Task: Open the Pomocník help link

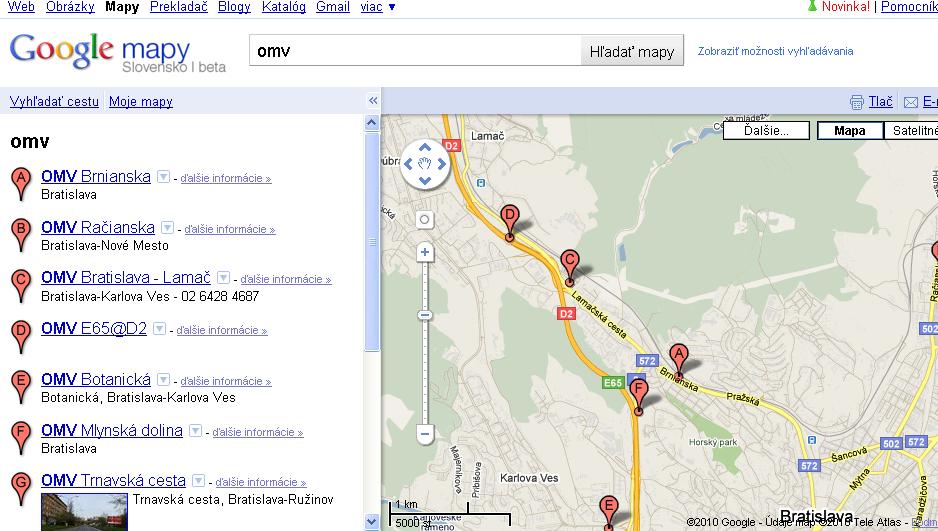Action: point(909,7)
